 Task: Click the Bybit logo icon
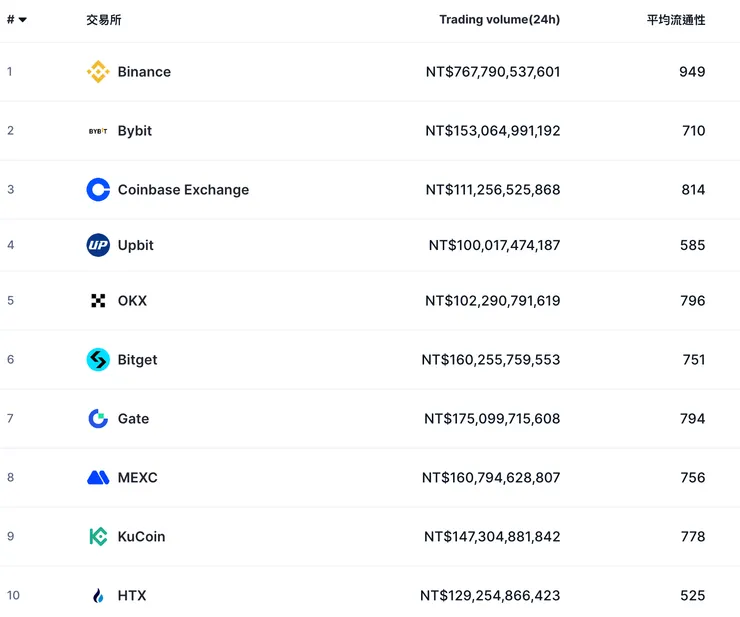point(97,131)
